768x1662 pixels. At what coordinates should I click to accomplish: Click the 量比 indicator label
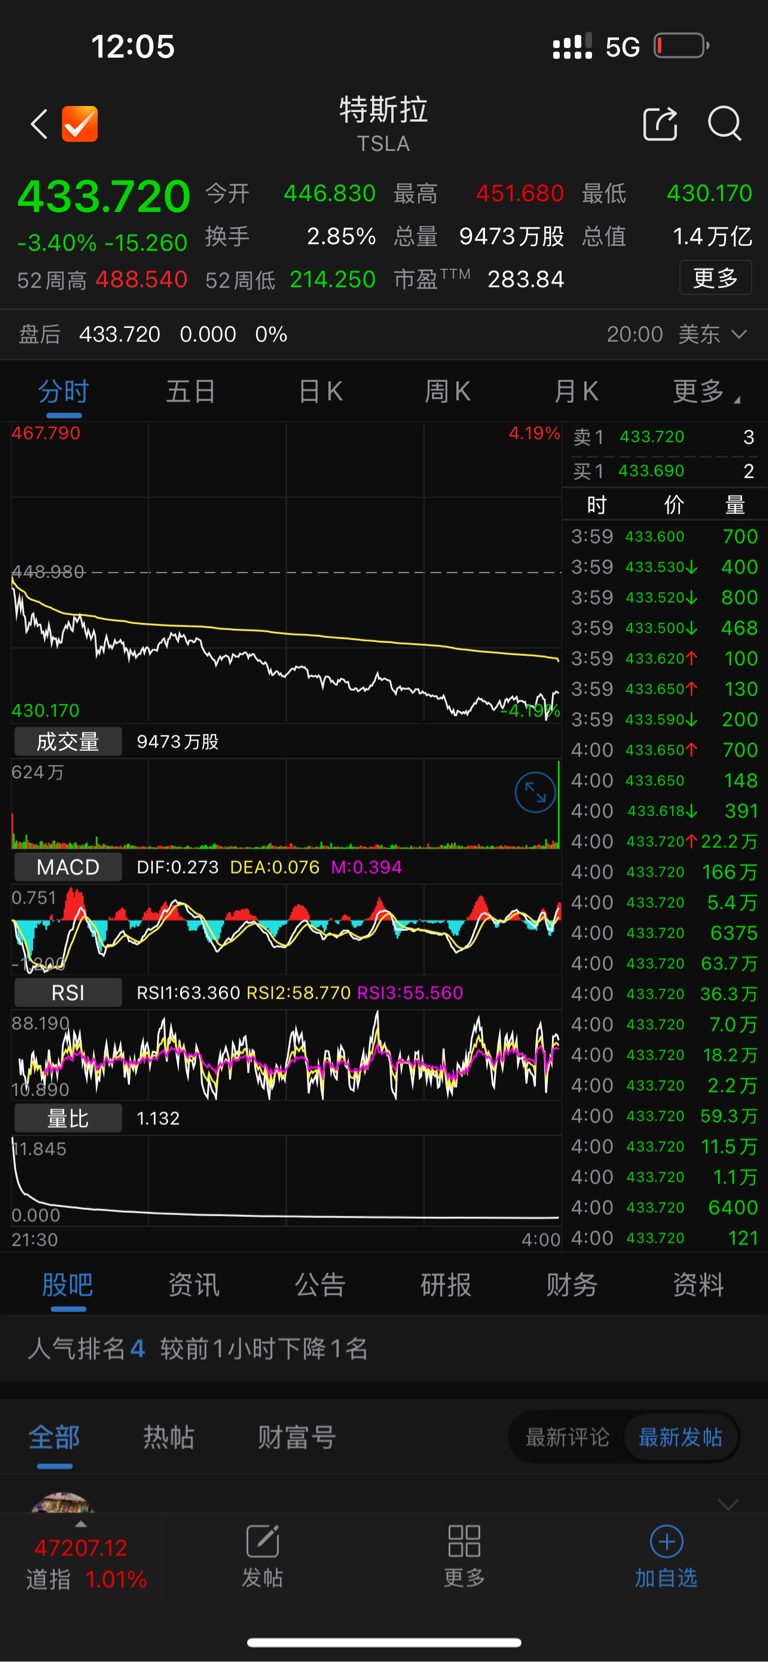click(68, 1118)
